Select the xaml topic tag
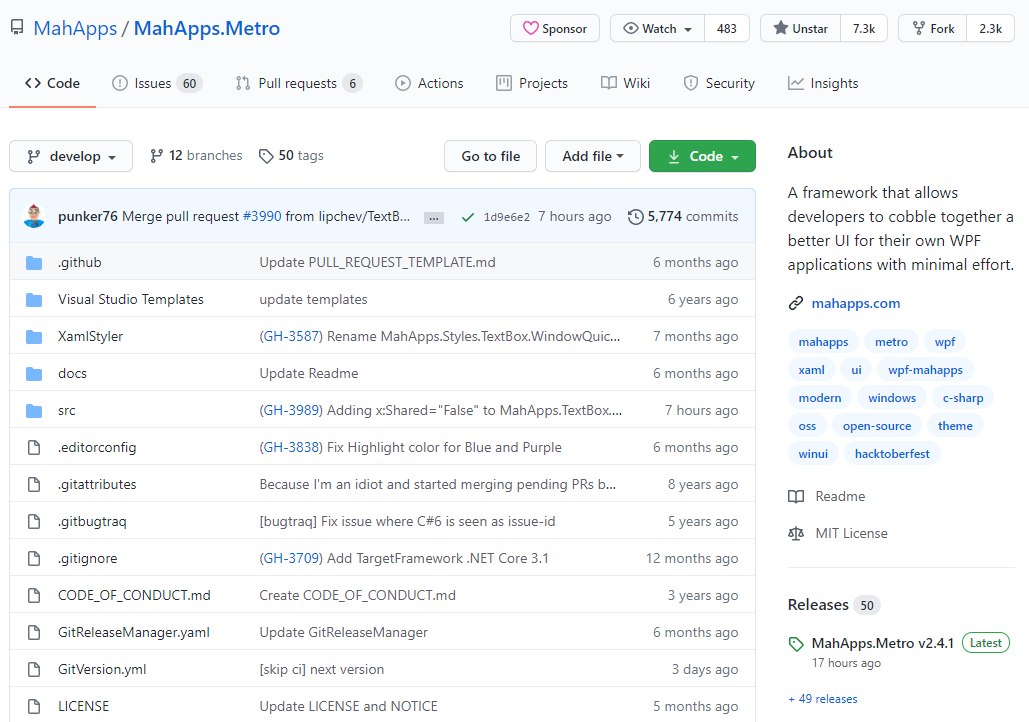 [811, 370]
